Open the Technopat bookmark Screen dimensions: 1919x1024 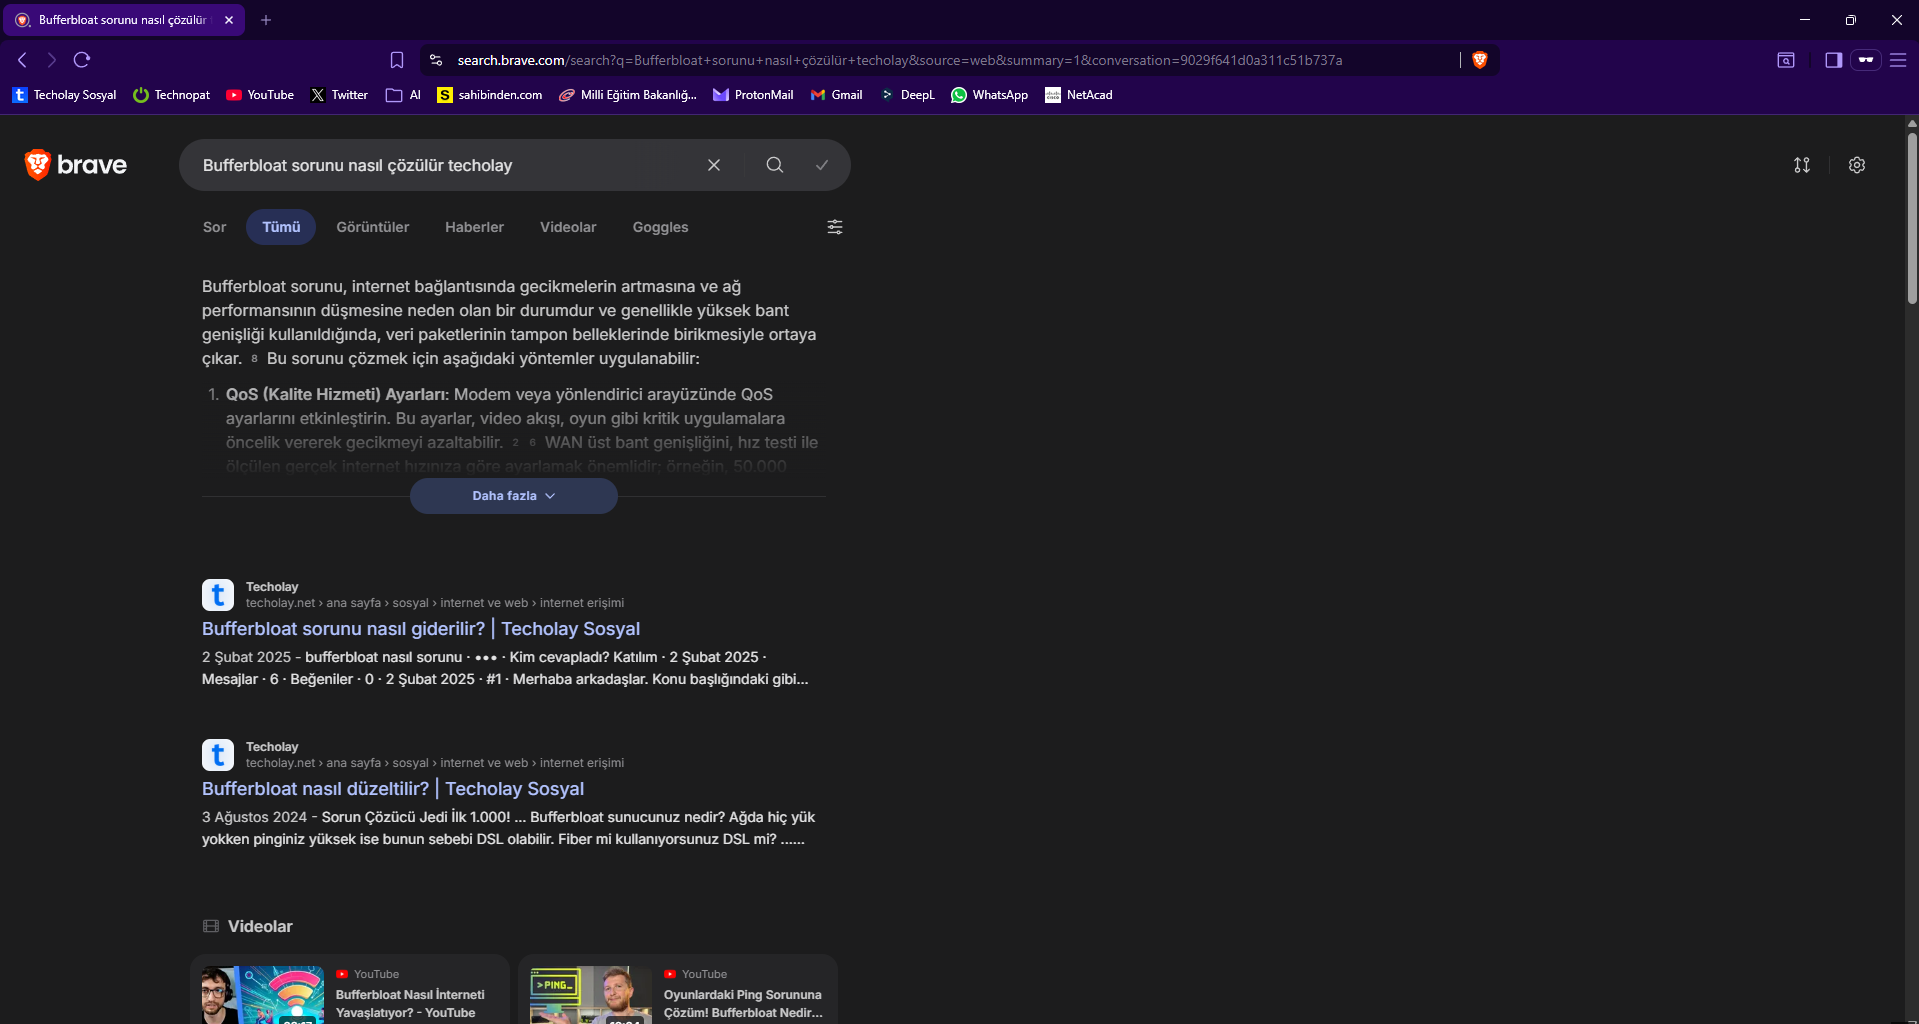coord(172,95)
